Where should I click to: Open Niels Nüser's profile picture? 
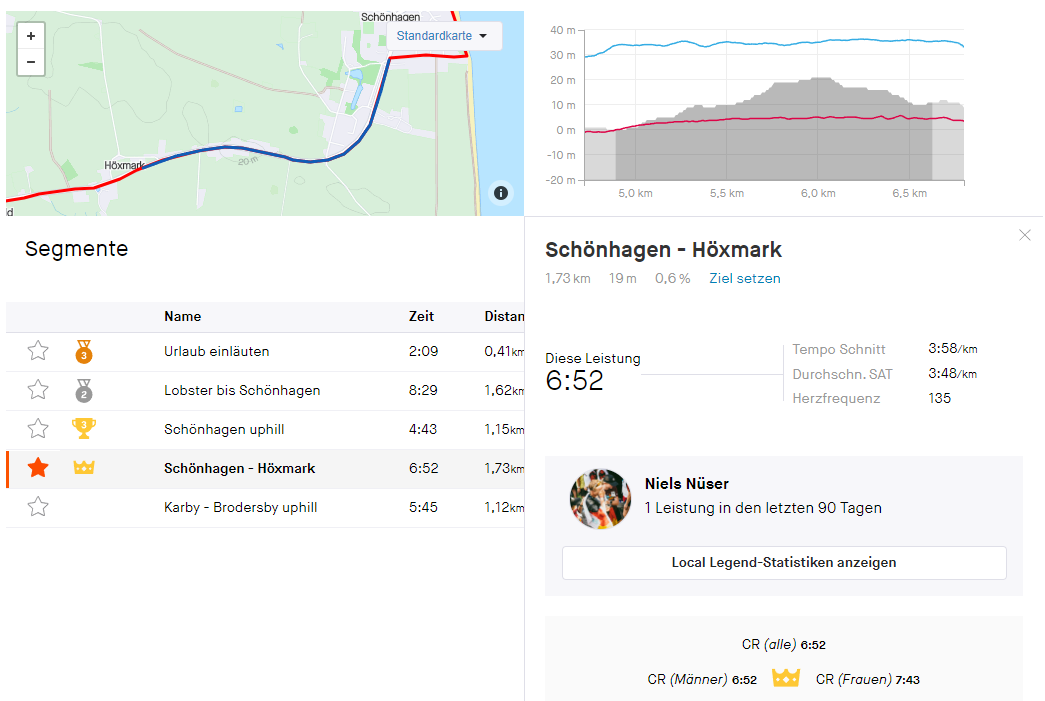(600, 499)
